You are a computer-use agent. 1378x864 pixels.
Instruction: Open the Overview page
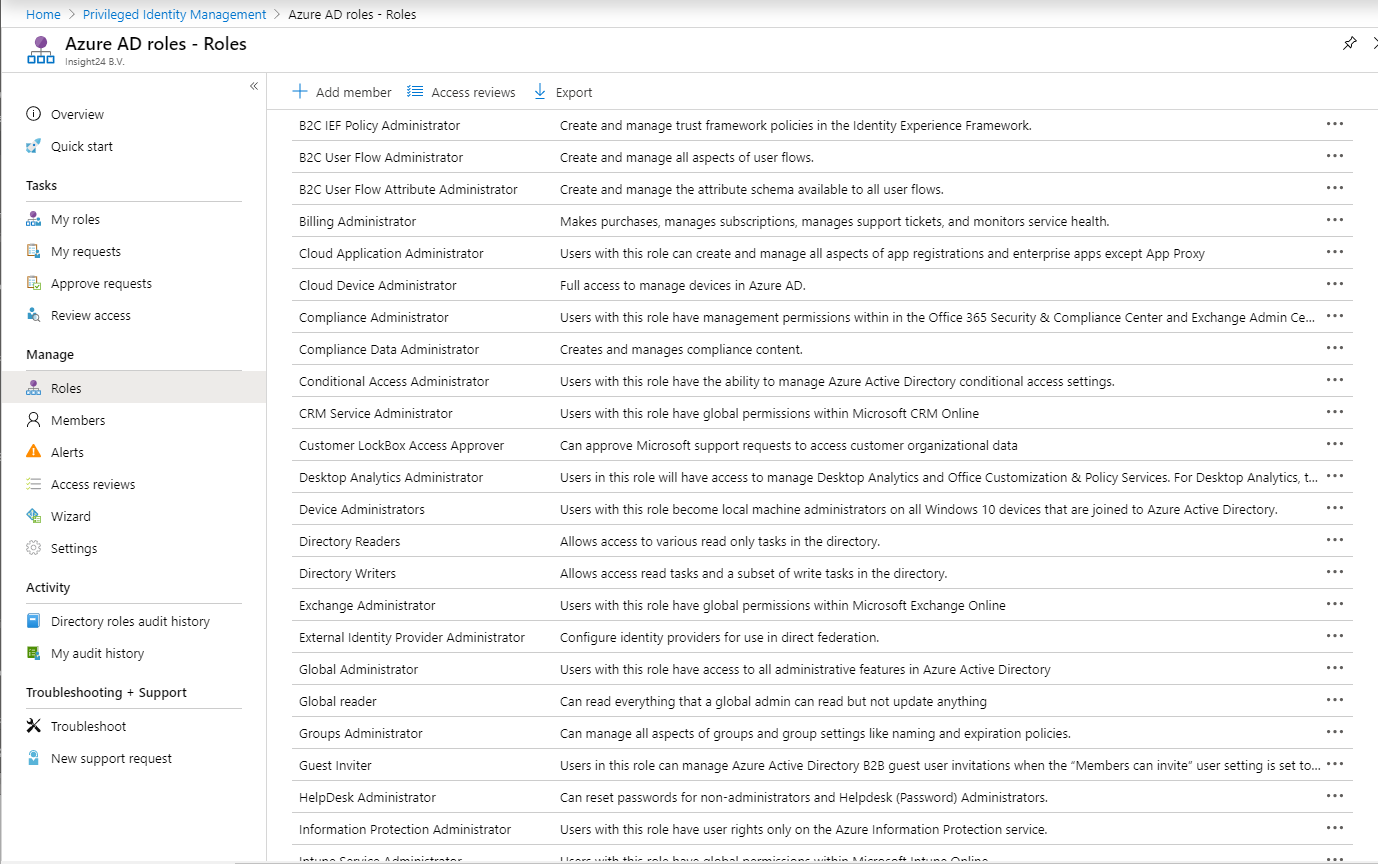pos(77,114)
